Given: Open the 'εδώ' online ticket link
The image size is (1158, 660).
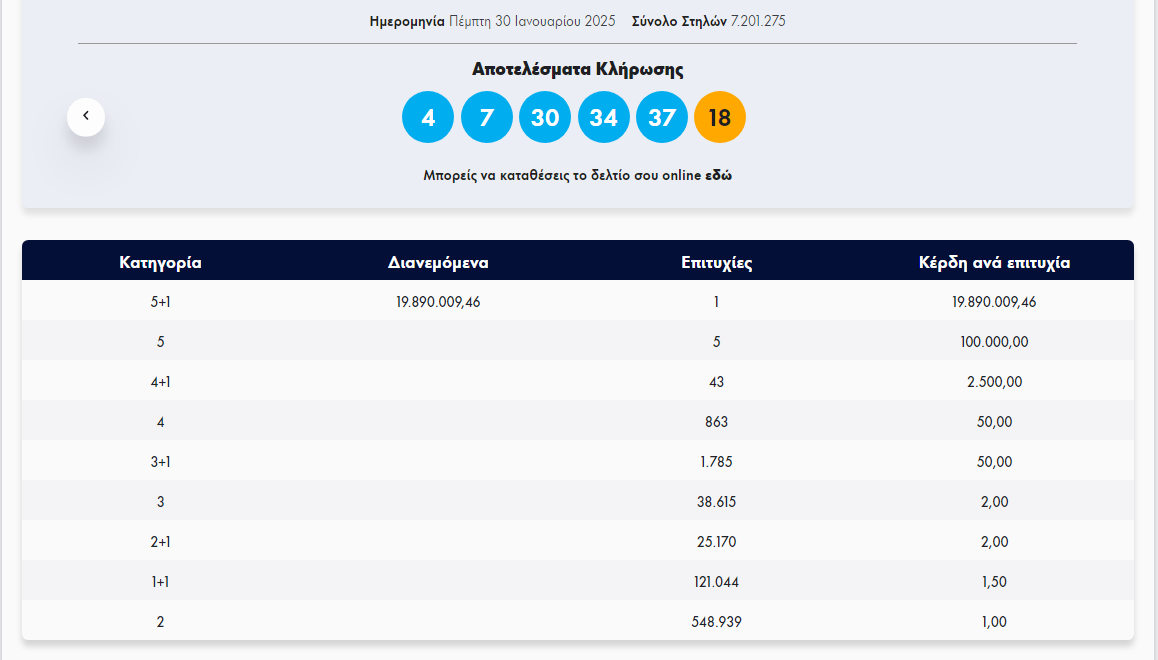Looking at the screenshot, I should click(719, 175).
